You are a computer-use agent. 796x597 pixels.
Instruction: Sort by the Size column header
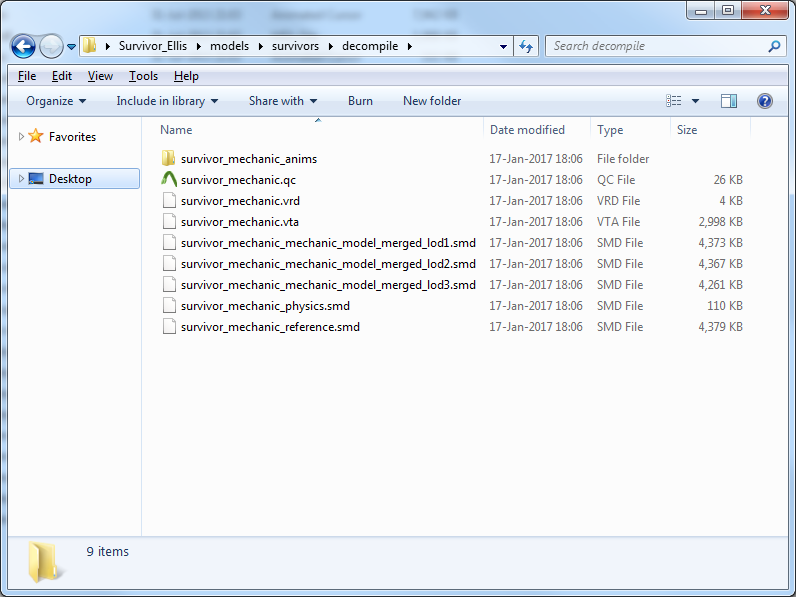pos(687,130)
